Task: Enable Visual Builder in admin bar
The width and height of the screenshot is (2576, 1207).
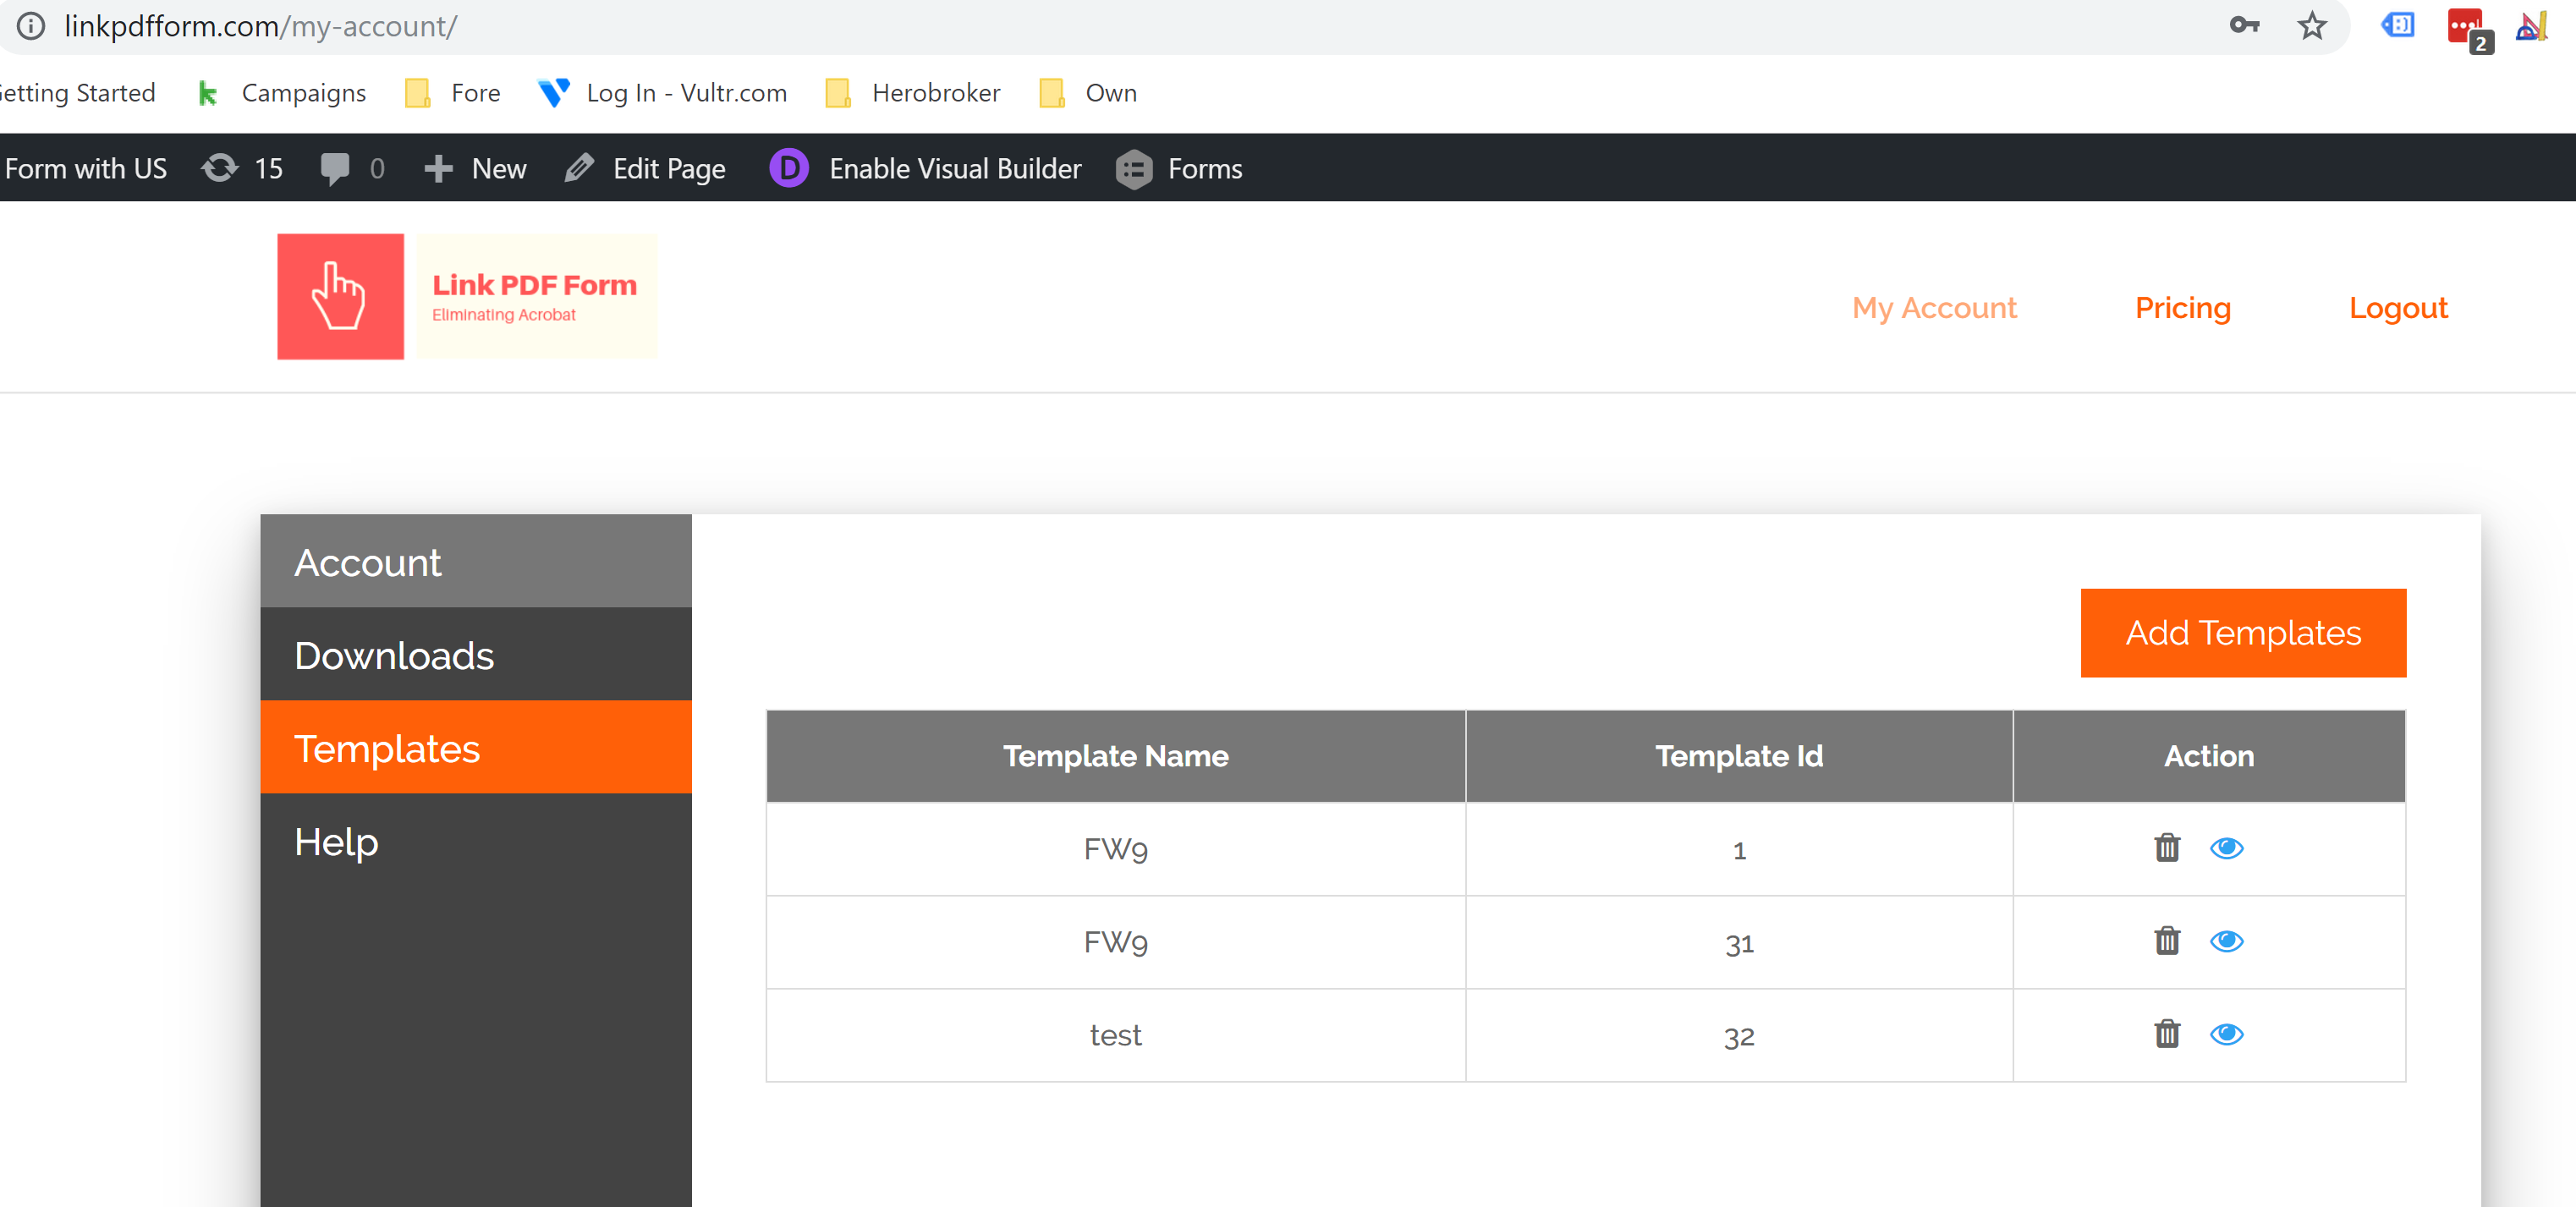Action: coord(926,168)
